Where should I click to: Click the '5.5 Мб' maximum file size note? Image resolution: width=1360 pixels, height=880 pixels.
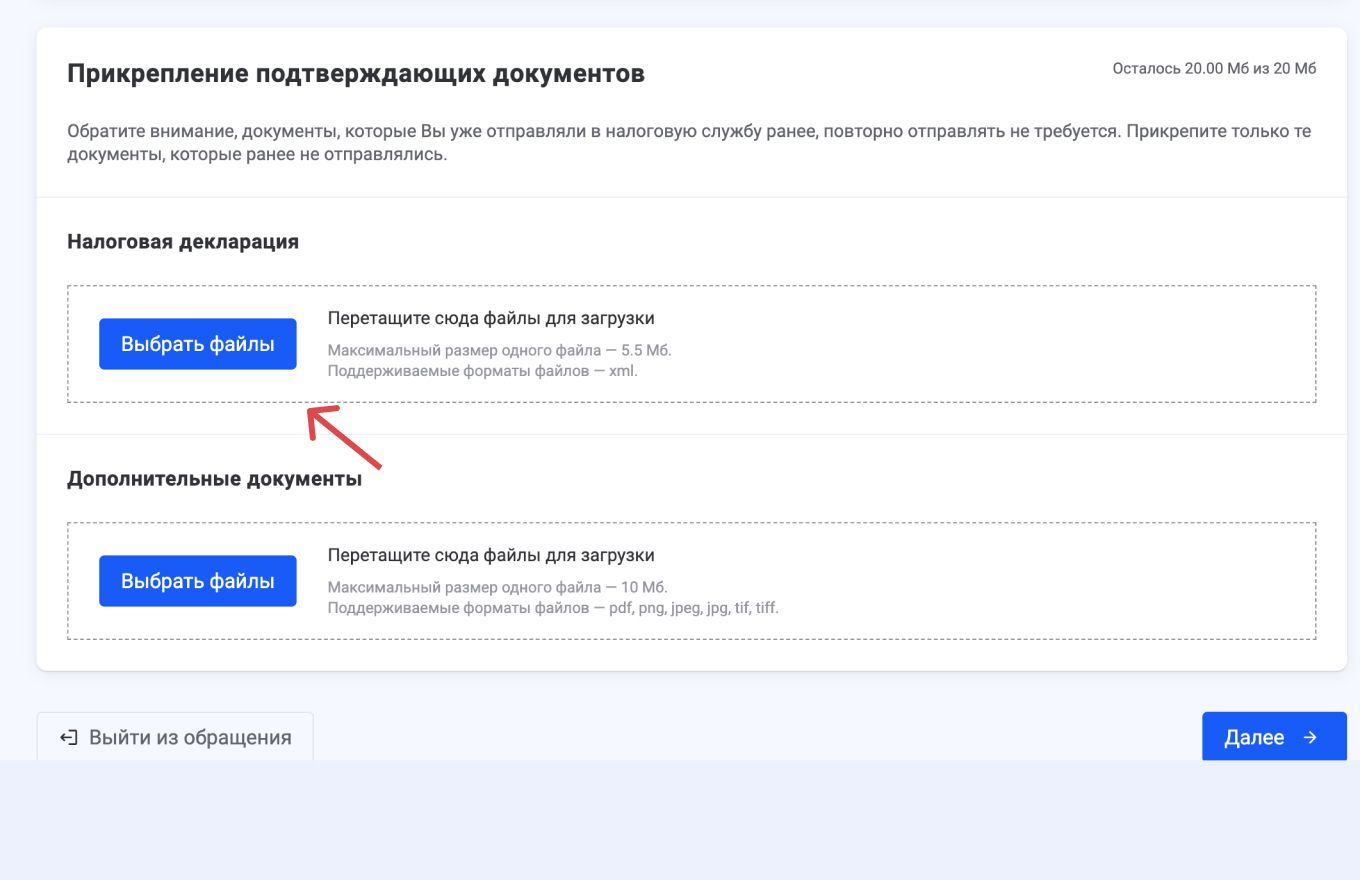coord(499,351)
